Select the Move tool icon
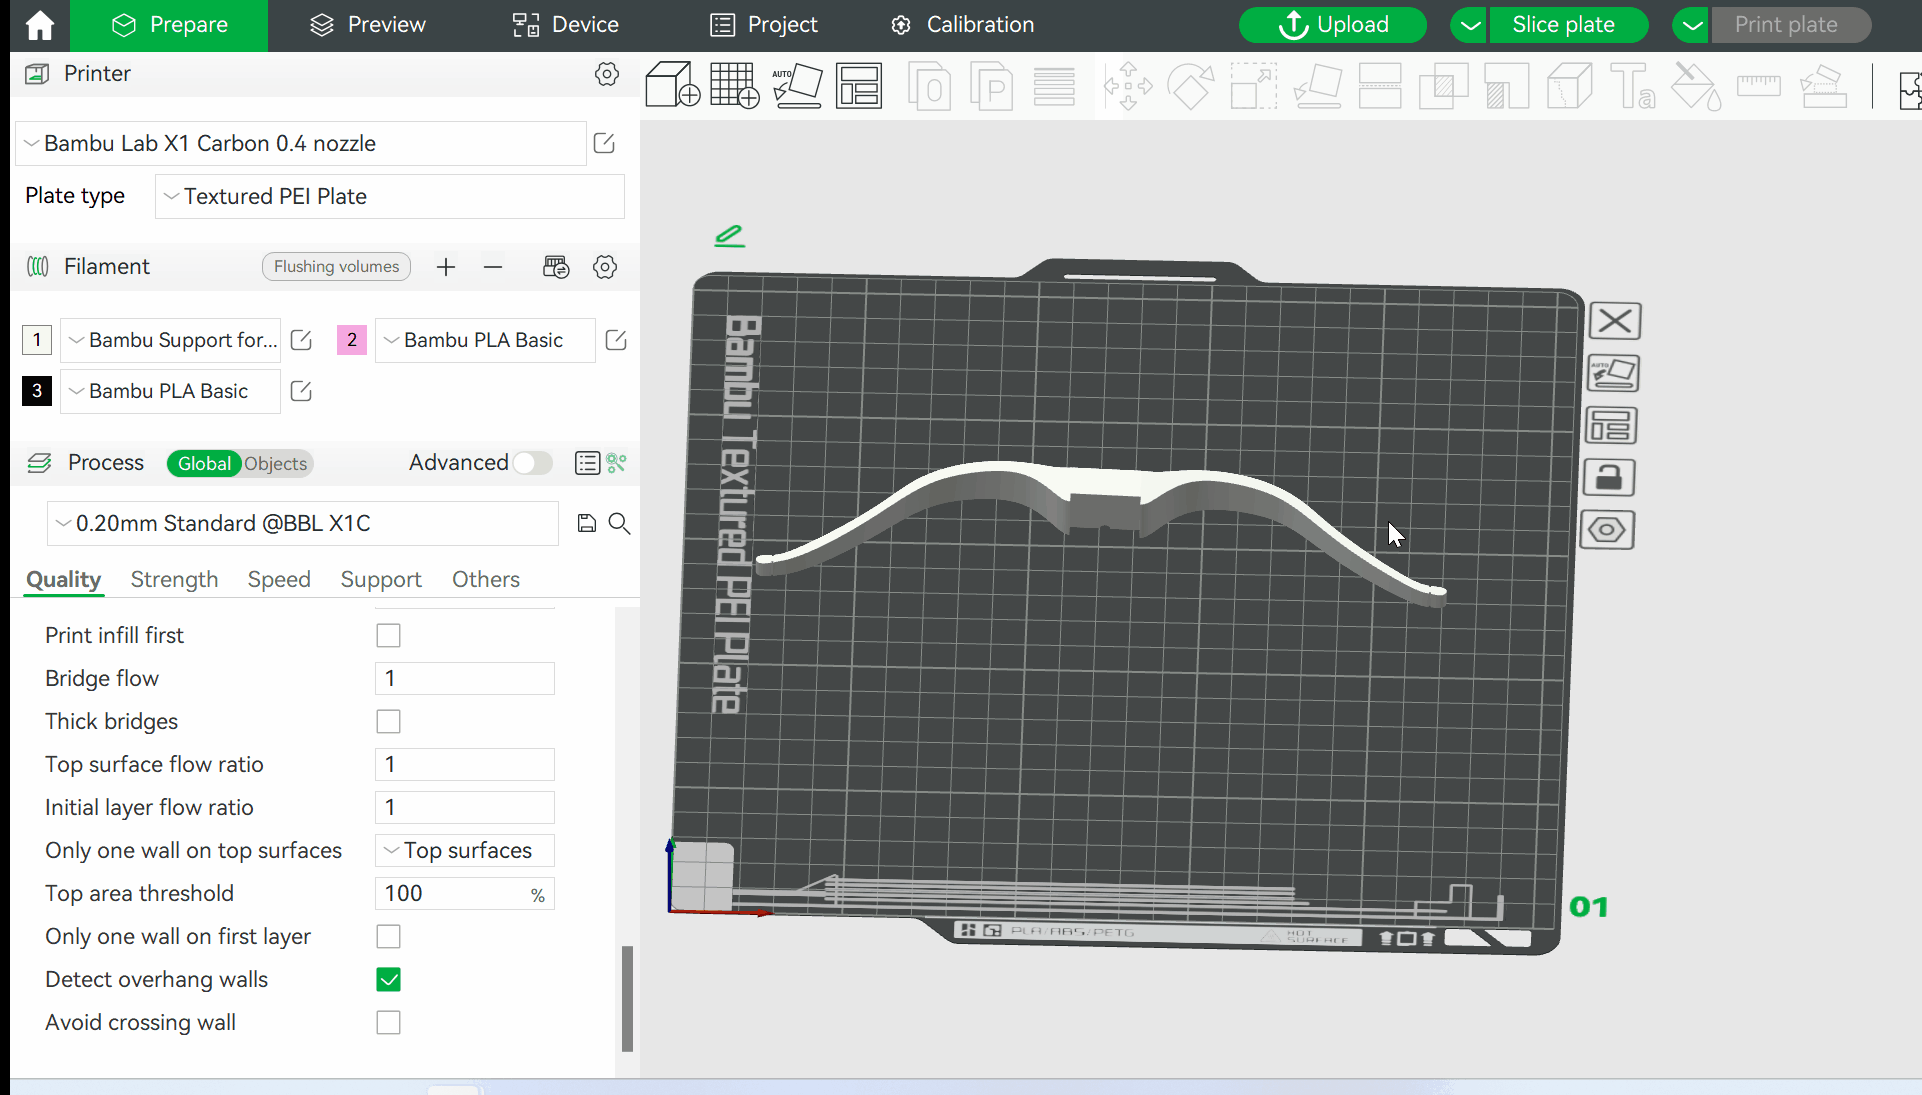The image size is (1922, 1095). [x=1128, y=86]
